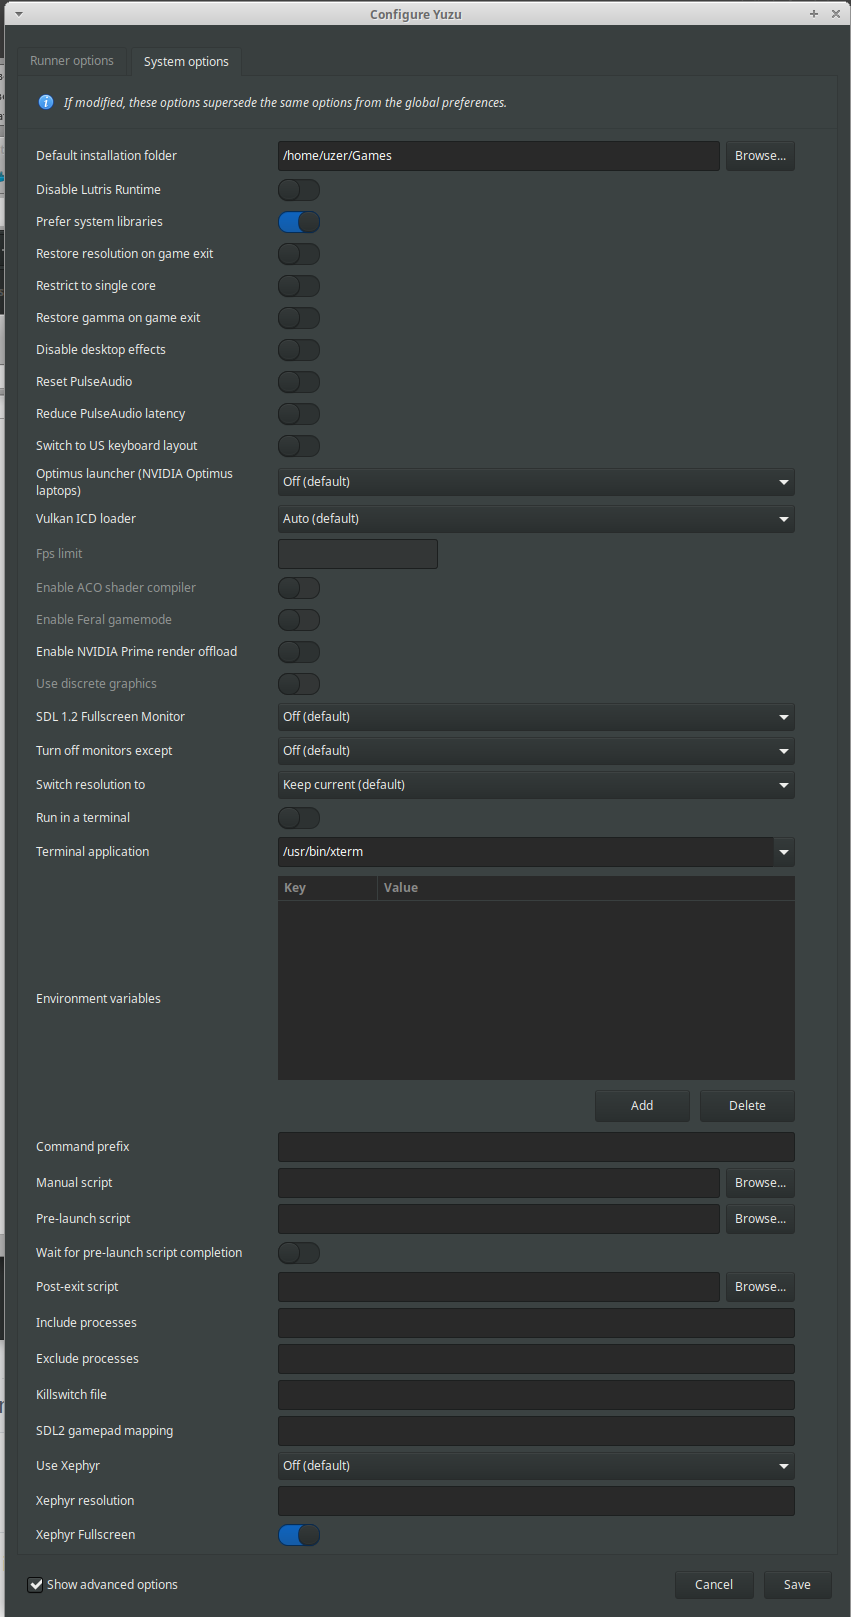Click Include processes field
This screenshot has height=1617, width=851.
pyautogui.click(x=536, y=1323)
